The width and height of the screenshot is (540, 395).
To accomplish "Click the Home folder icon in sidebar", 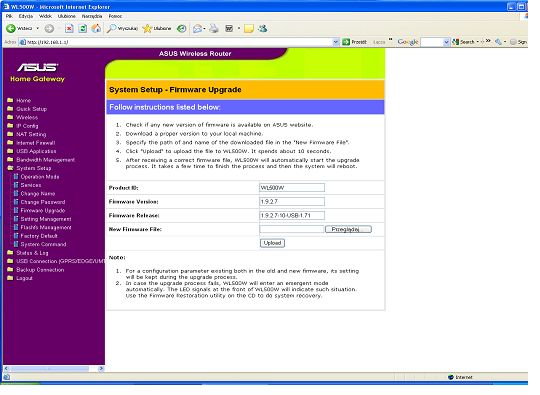I will coord(10,100).
